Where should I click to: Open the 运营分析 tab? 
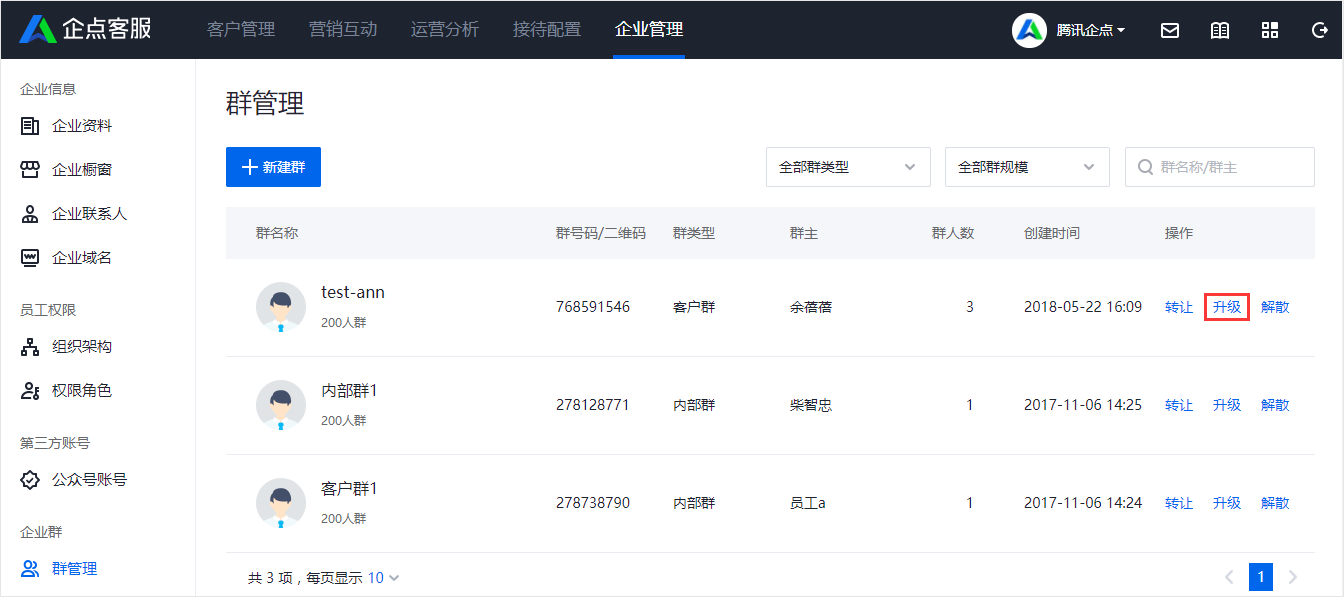pyautogui.click(x=445, y=29)
